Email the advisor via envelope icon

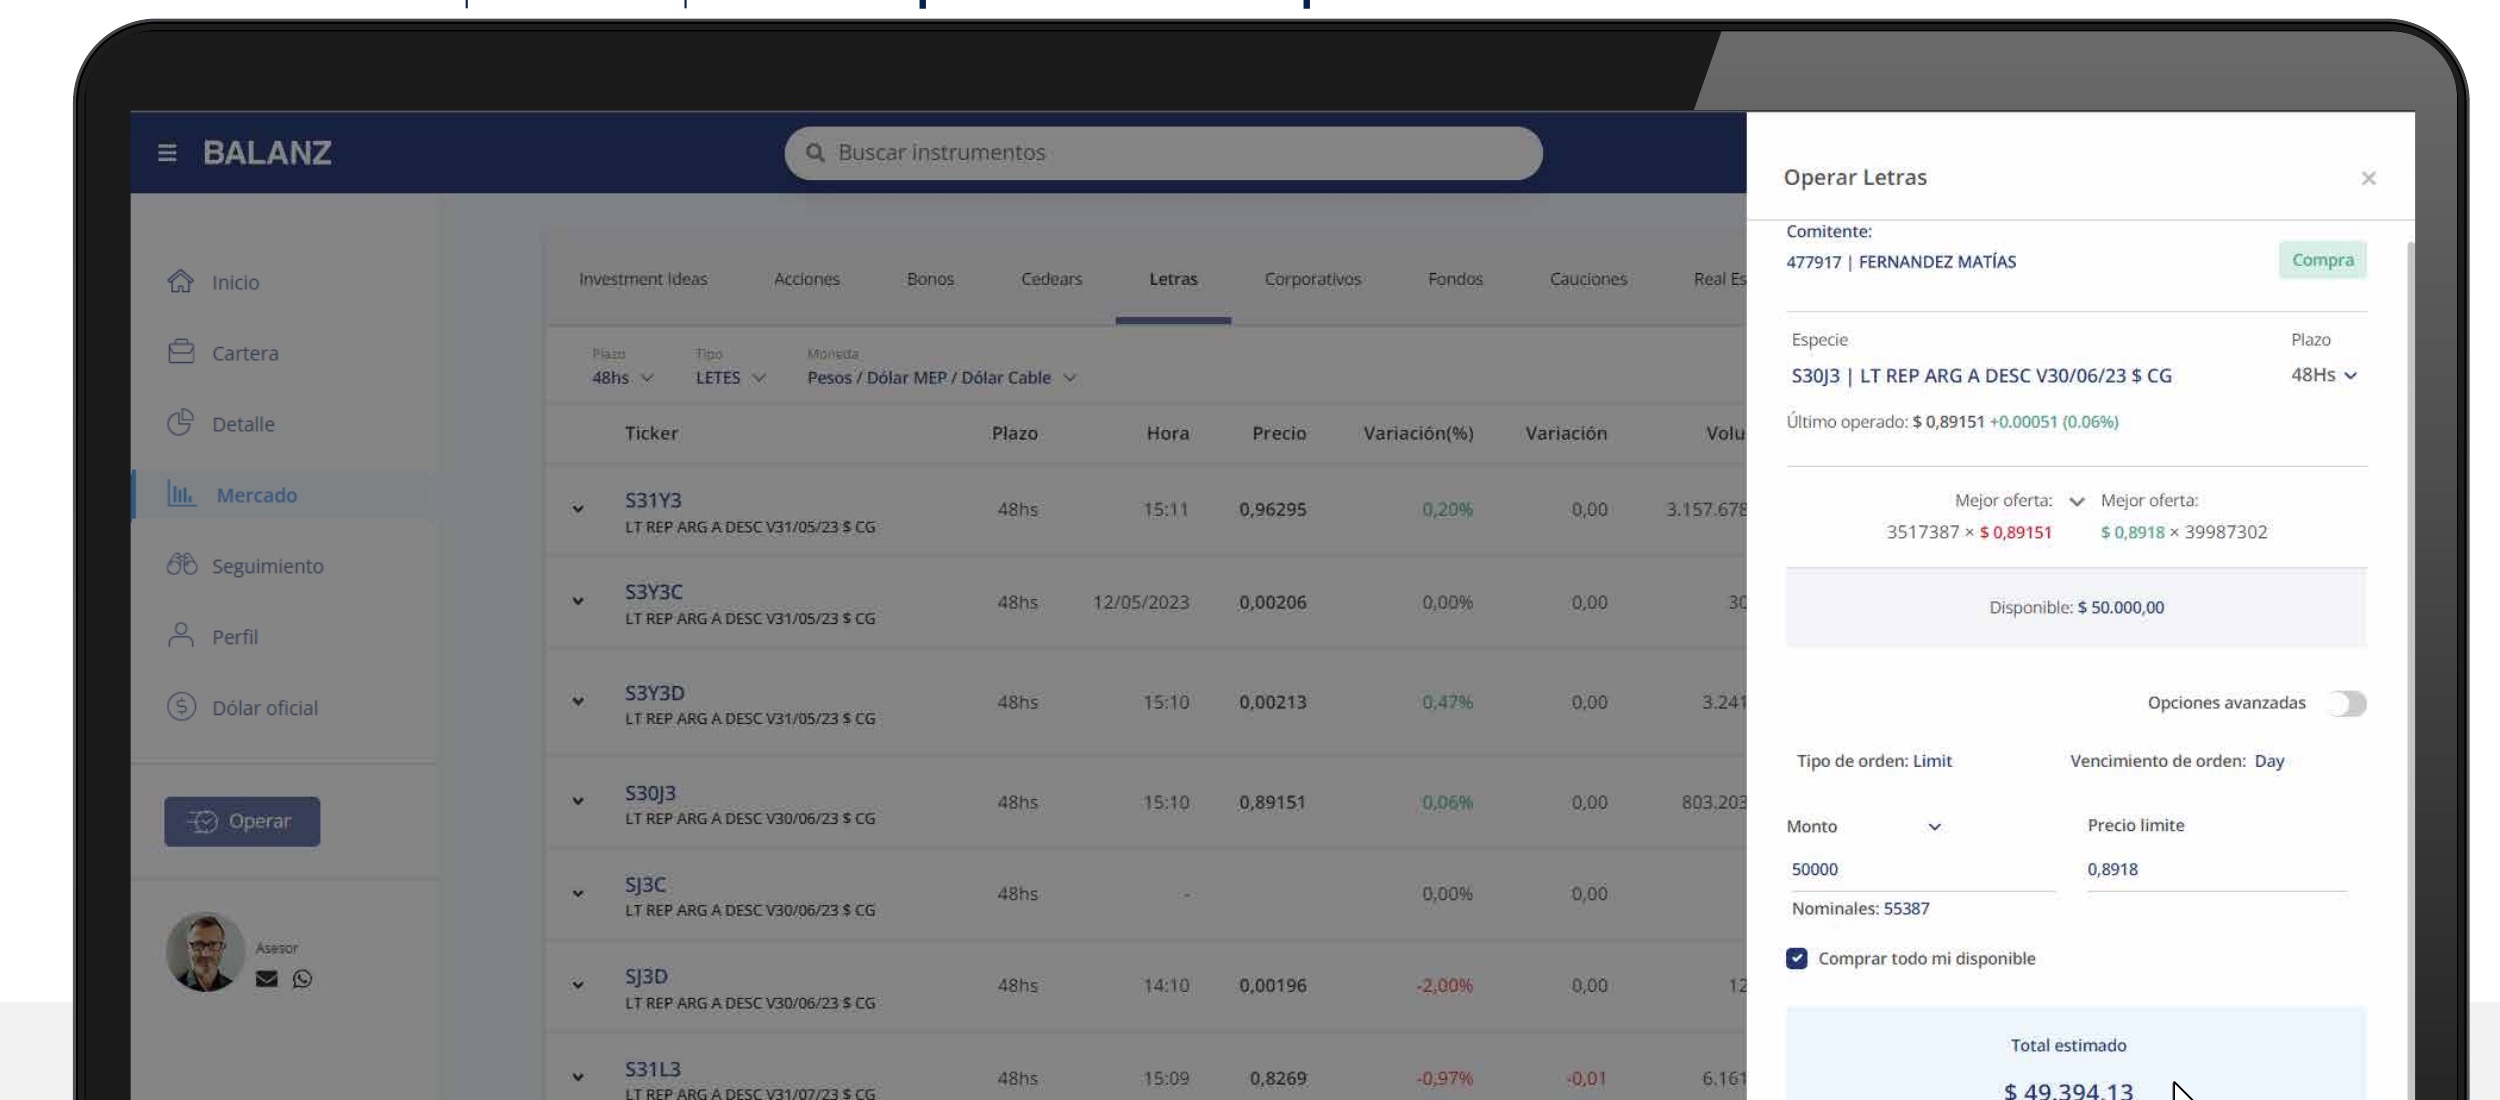tap(267, 979)
